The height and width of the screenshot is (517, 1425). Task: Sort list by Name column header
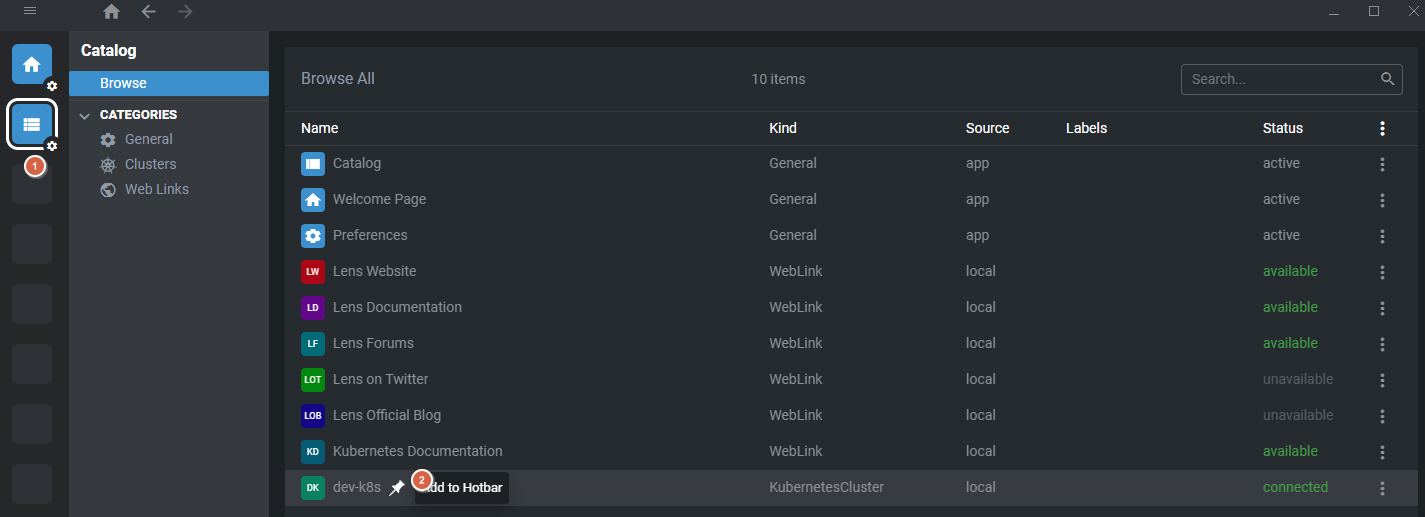[x=320, y=128]
